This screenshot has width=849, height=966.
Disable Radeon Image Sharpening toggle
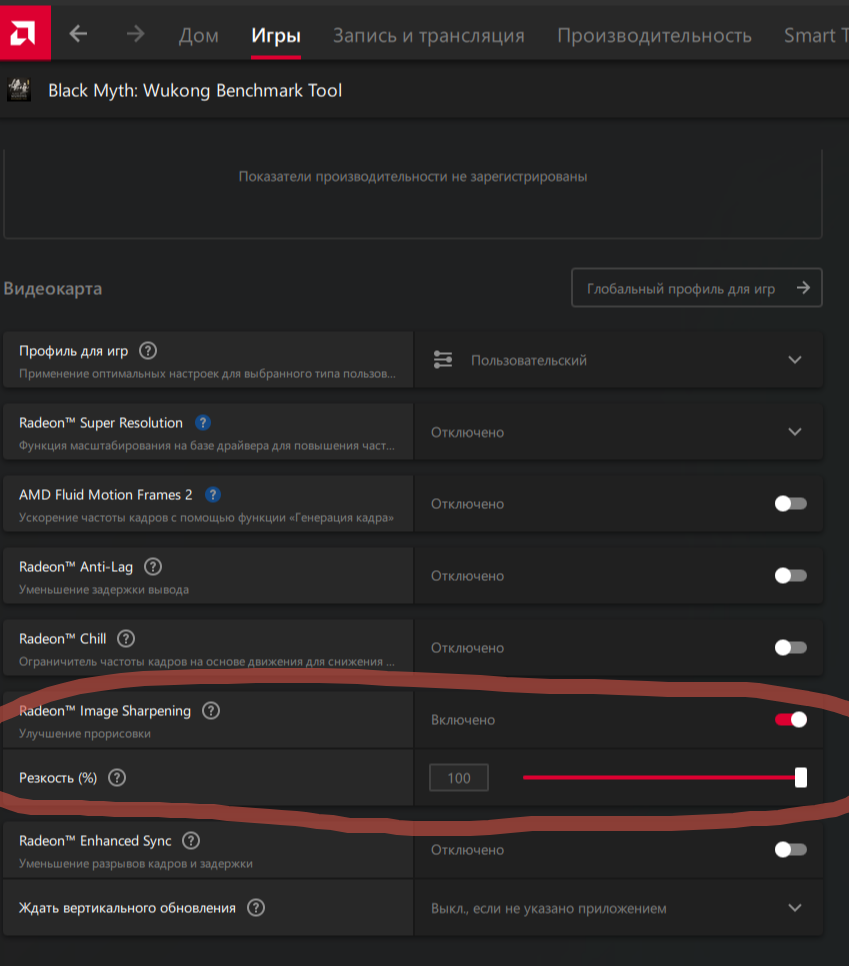tap(790, 720)
